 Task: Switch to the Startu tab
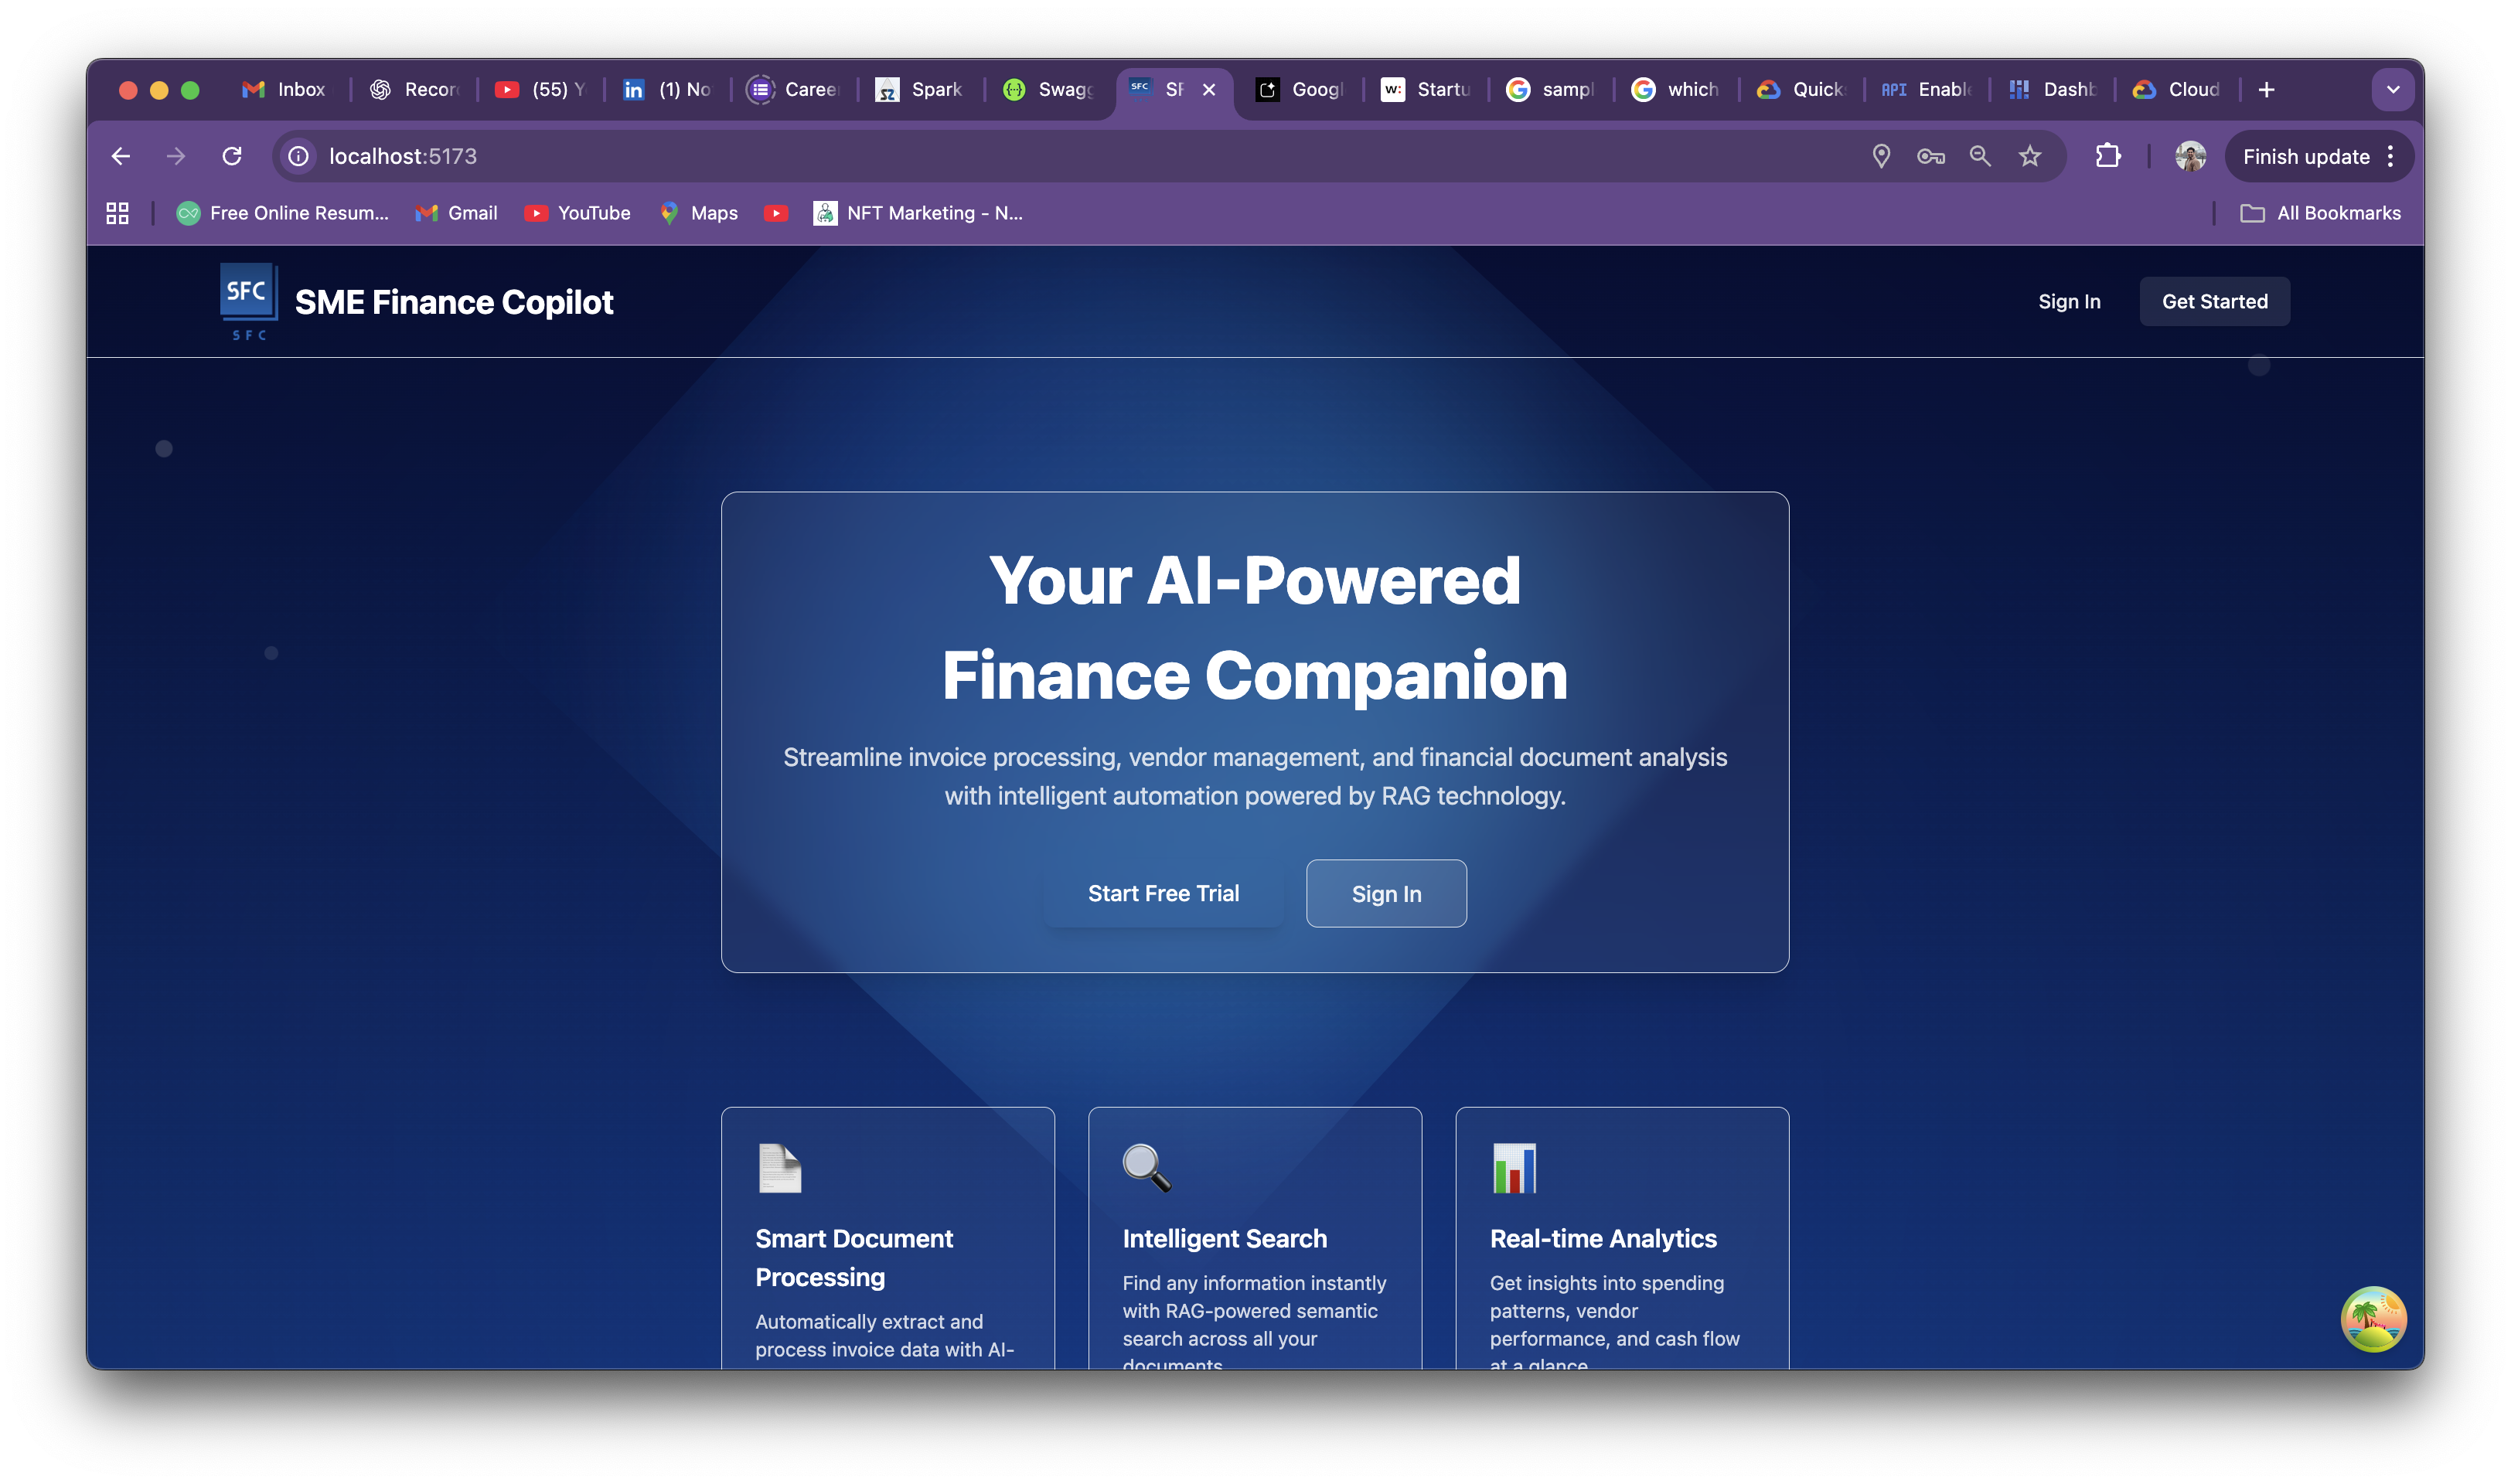(1426, 90)
